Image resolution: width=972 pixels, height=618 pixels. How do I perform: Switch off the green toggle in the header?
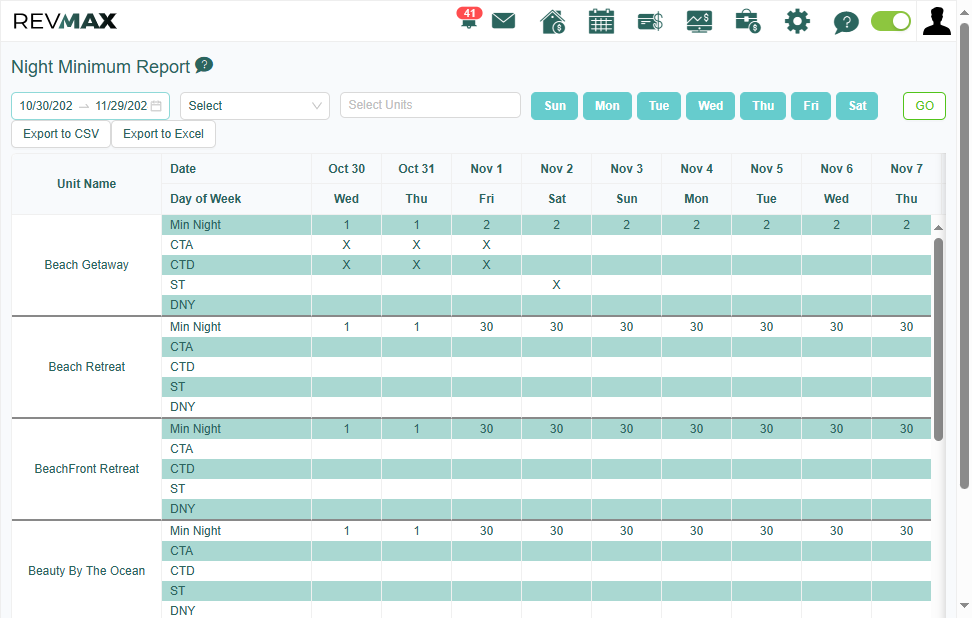pos(891,21)
